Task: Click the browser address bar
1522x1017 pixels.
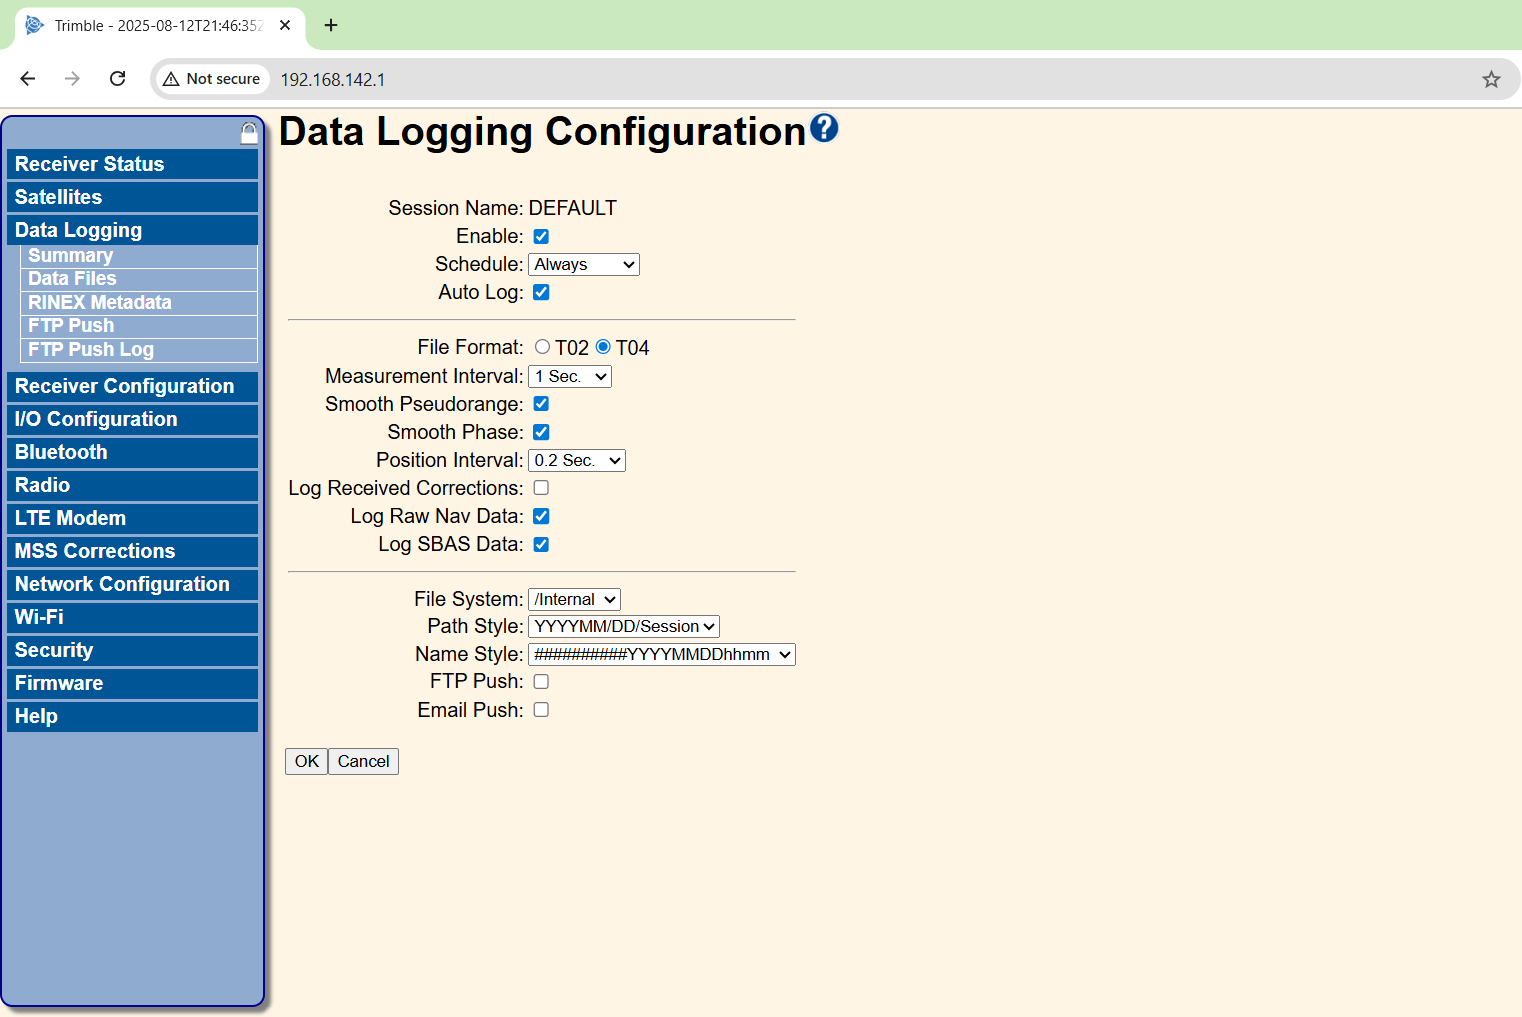Action: tap(800, 79)
